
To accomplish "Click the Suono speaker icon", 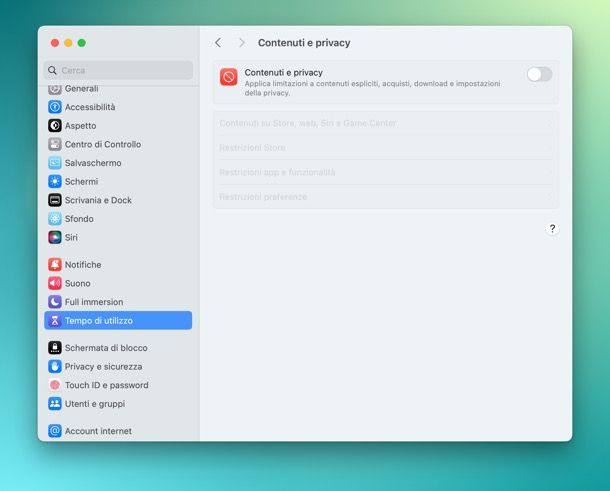I will pyautogui.click(x=55, y=284).
